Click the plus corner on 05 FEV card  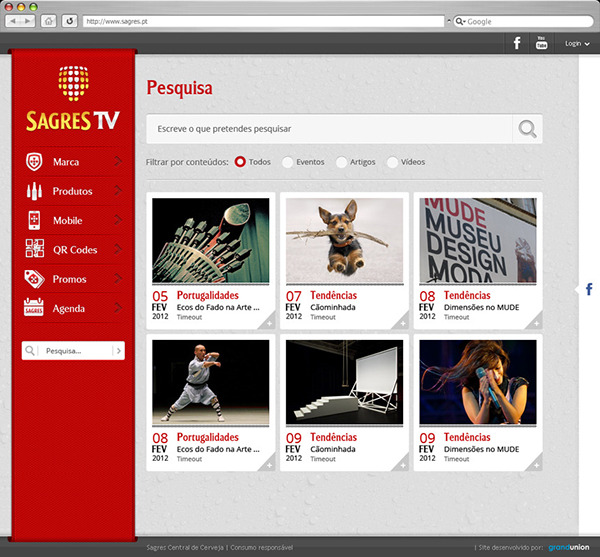point(269,323)
